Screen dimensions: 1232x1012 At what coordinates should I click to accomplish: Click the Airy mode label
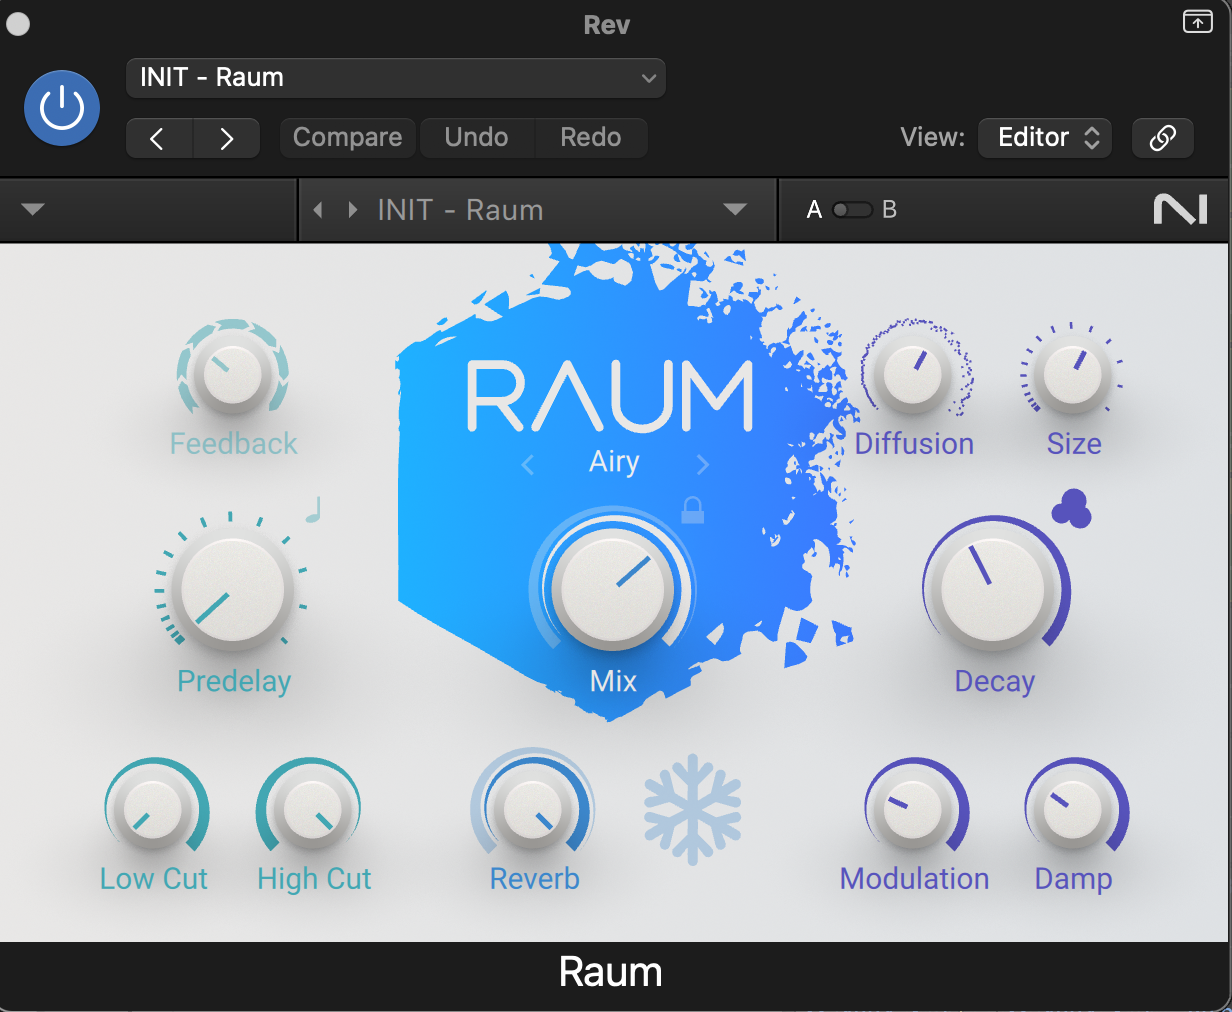click(614, 462)
